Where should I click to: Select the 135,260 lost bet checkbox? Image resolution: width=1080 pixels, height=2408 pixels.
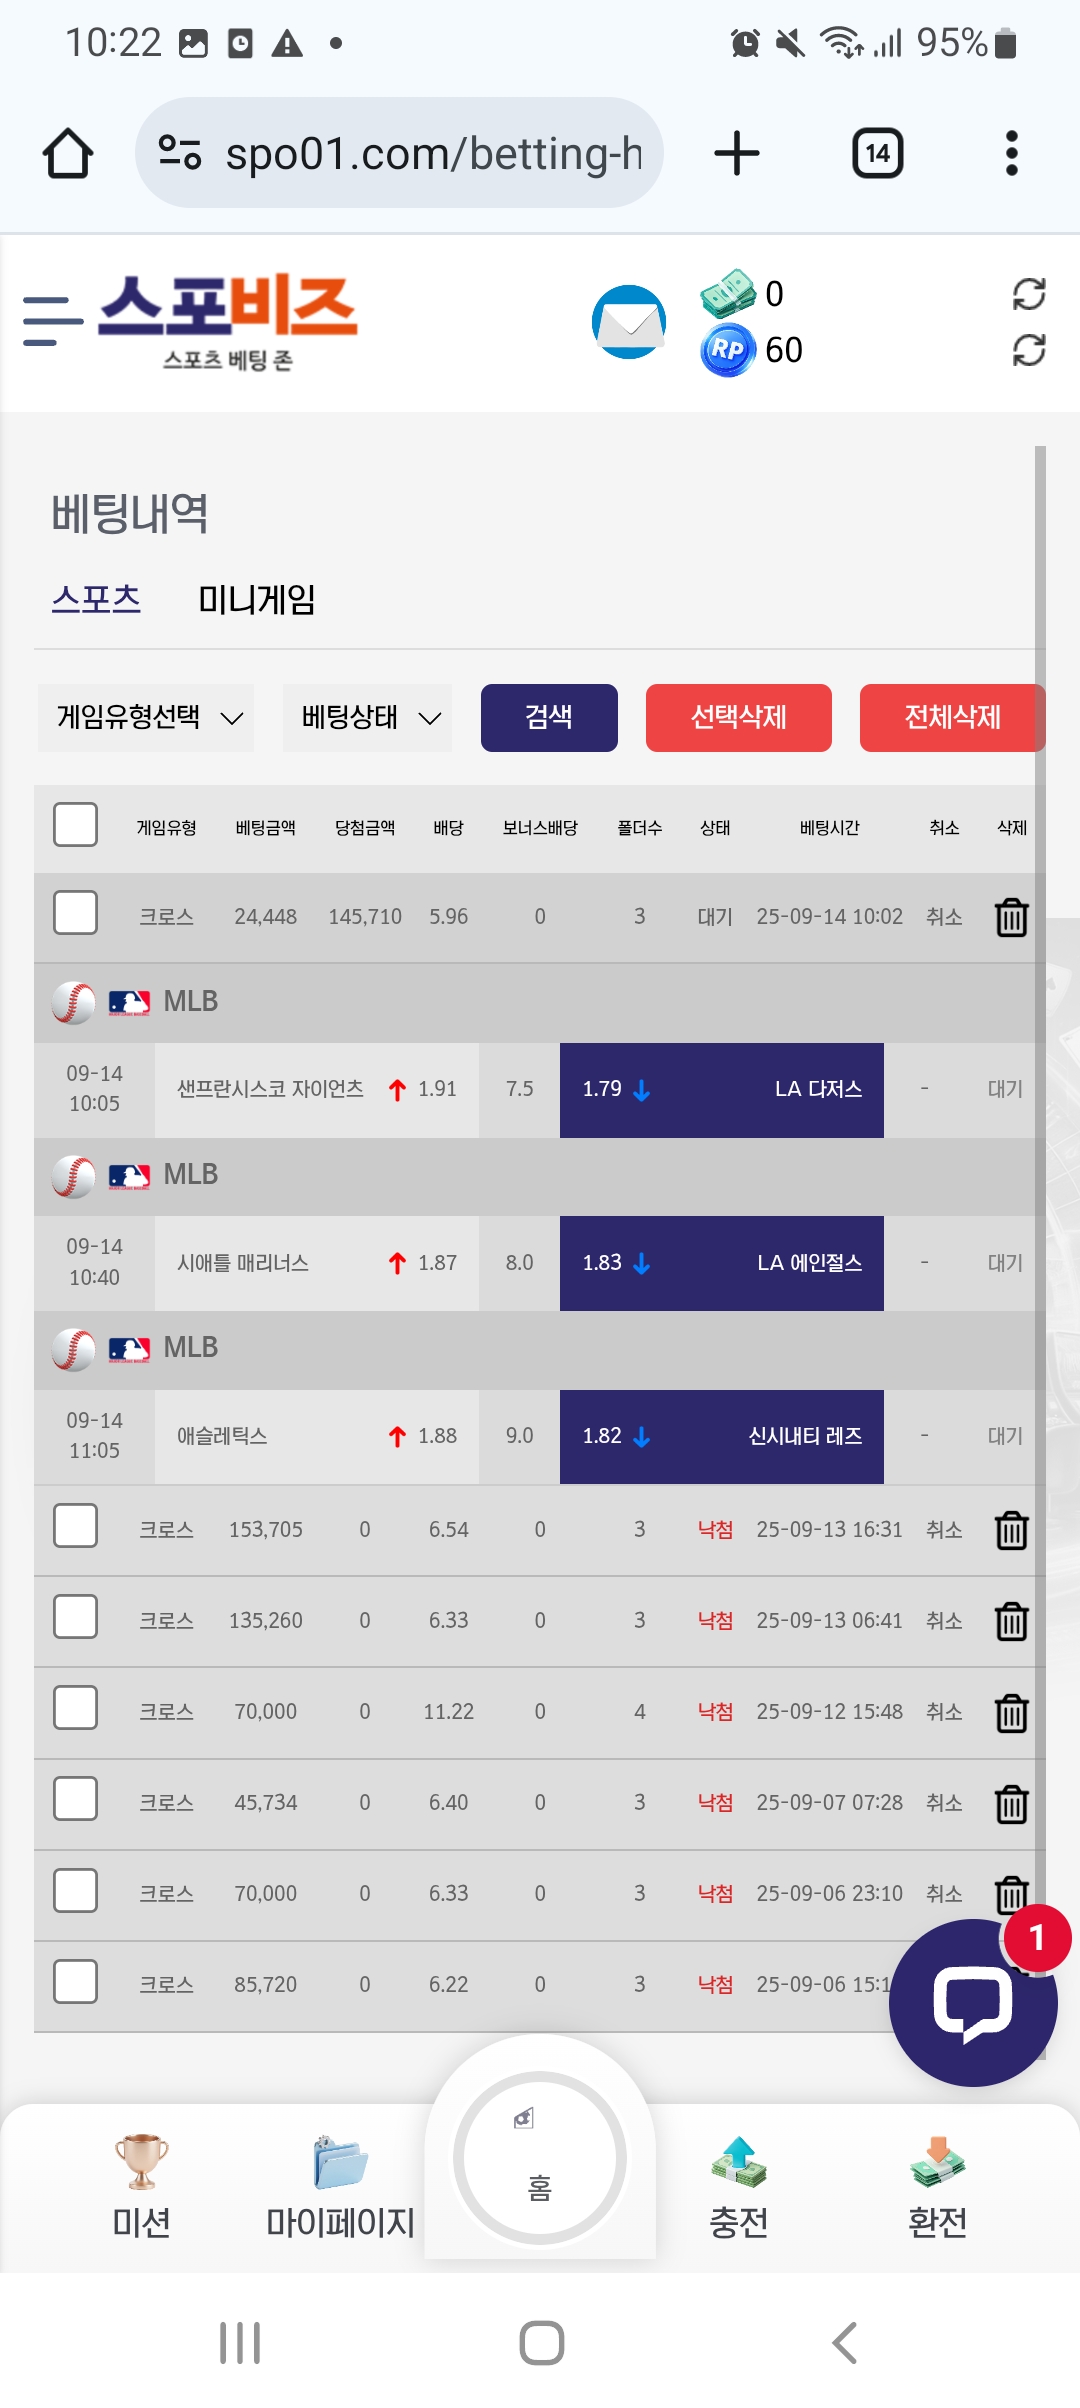point(75,1618)
